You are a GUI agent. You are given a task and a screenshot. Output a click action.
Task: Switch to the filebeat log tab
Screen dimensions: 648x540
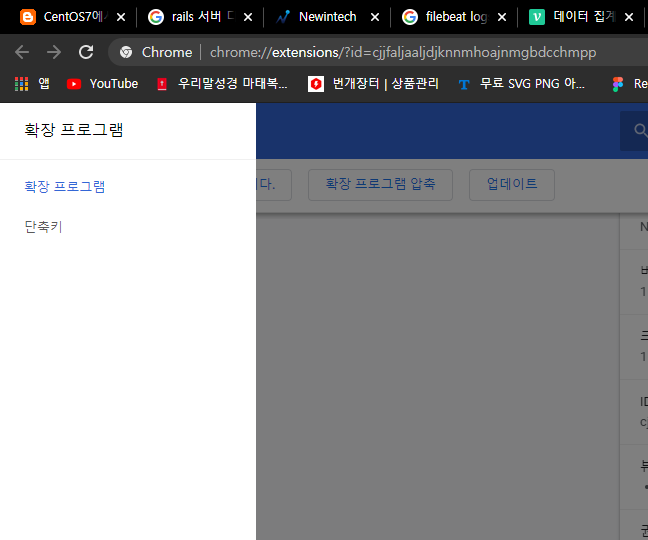447,17
